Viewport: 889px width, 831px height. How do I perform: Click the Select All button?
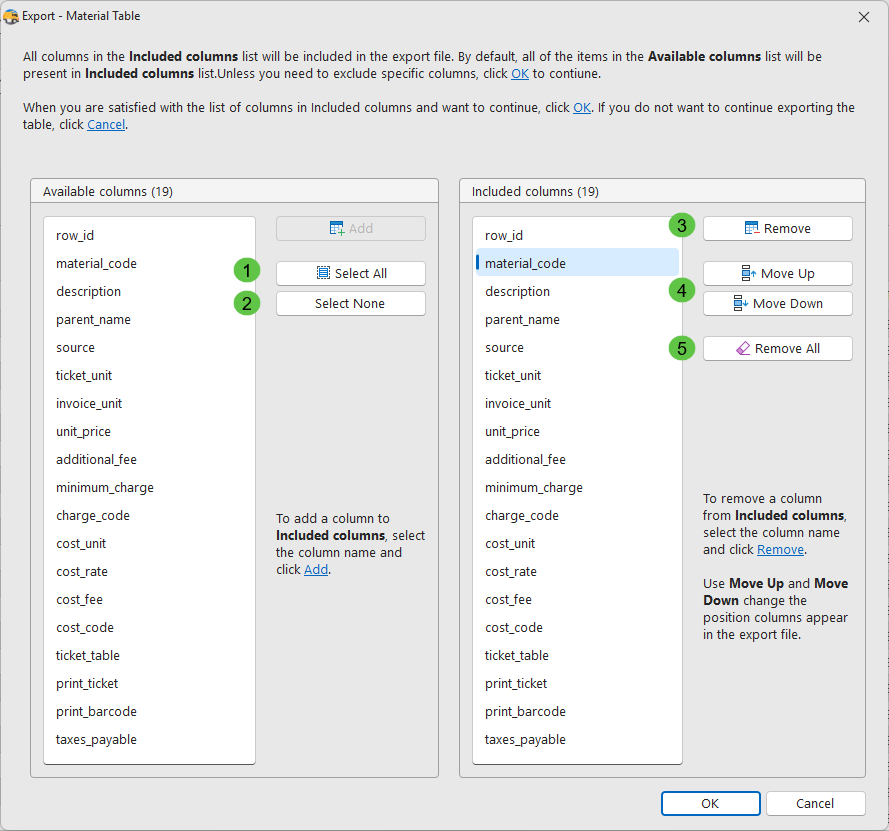pos(350,273)
